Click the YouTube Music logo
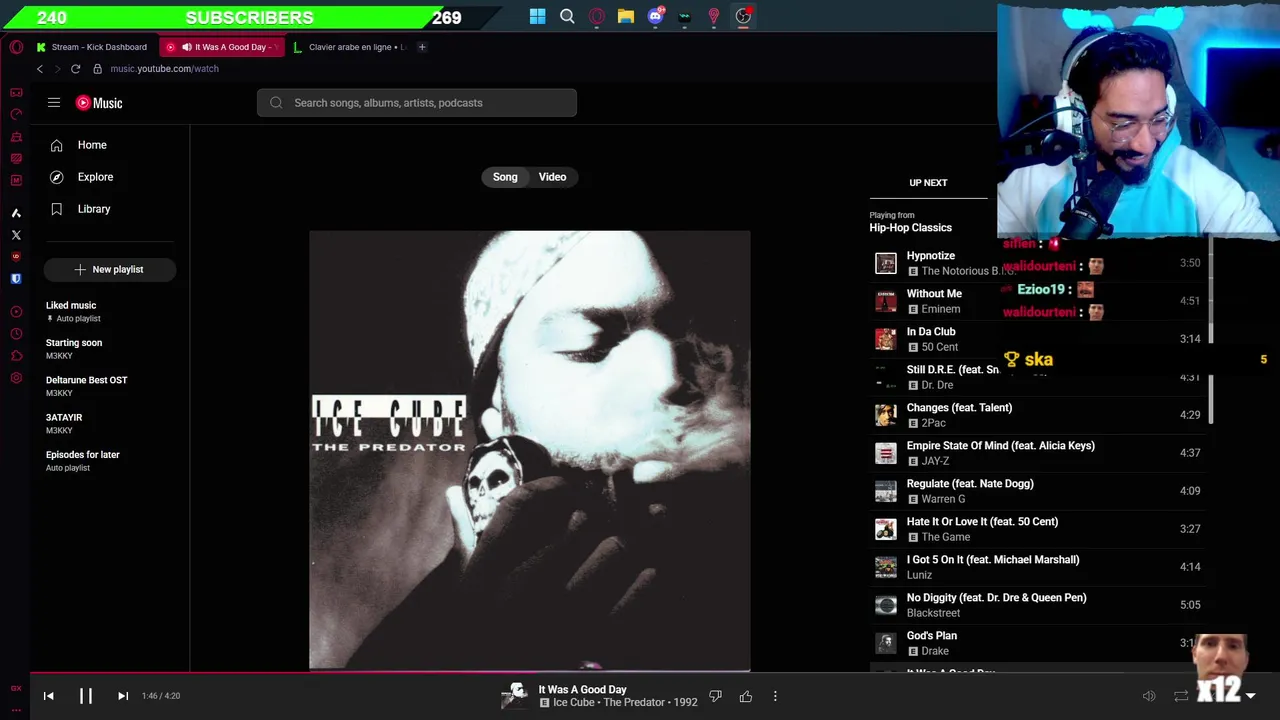The height and width of the screenshot is (720, 1280). click(x=99, y=103)
